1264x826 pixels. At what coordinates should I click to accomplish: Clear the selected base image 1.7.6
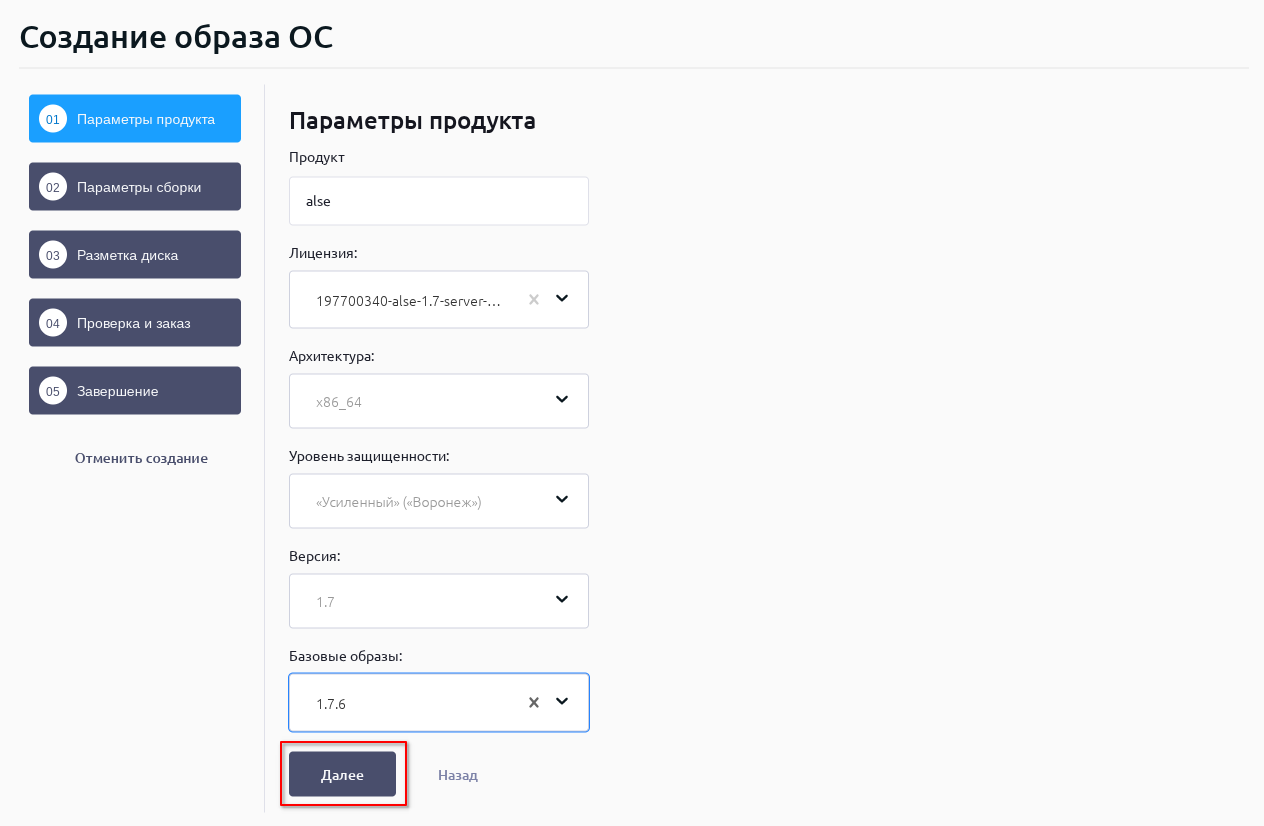(534, 703)
